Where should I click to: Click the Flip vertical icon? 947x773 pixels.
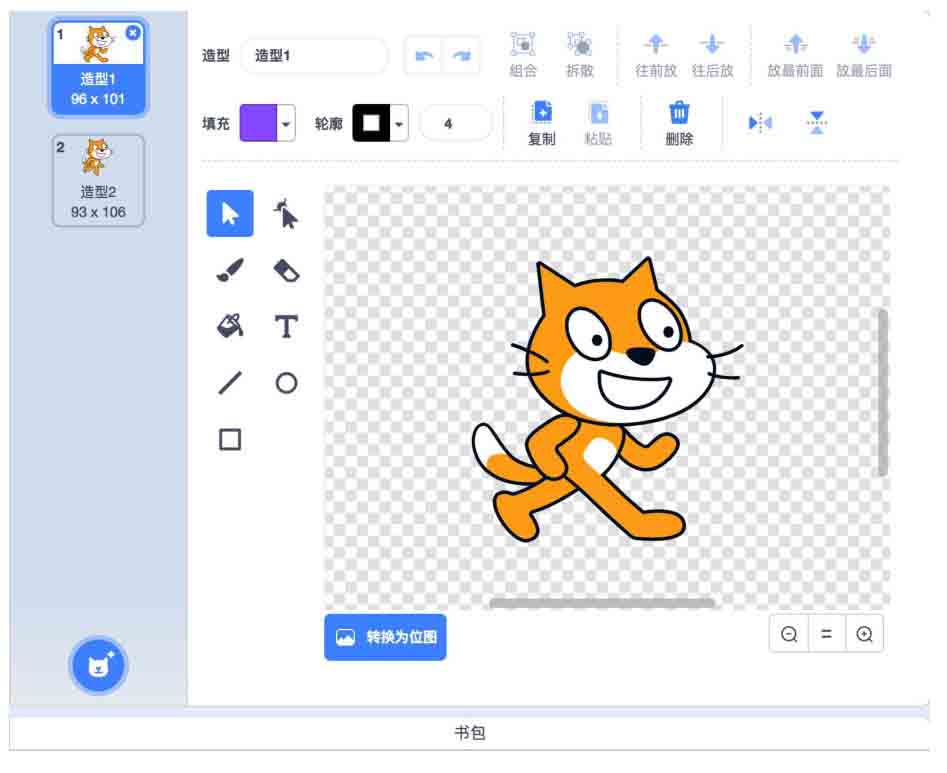point(817,123)
